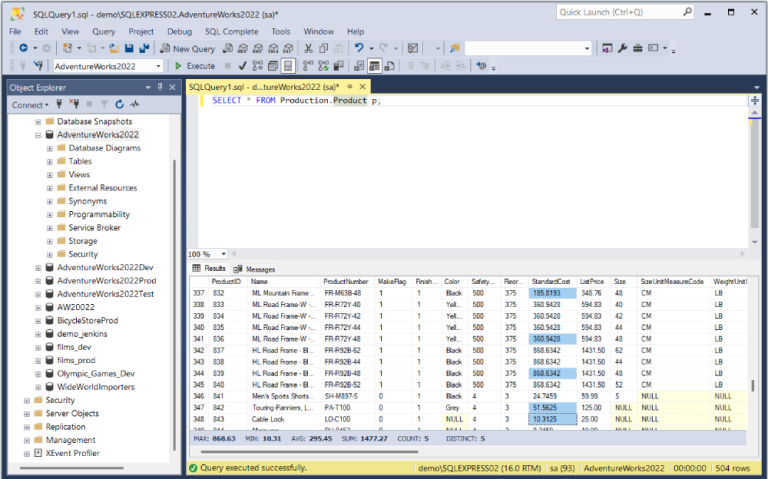Image resolution: width=768 pixels, height=479 pixels.
Task: Open the Query menu
Action: click(x=104, y=31)
